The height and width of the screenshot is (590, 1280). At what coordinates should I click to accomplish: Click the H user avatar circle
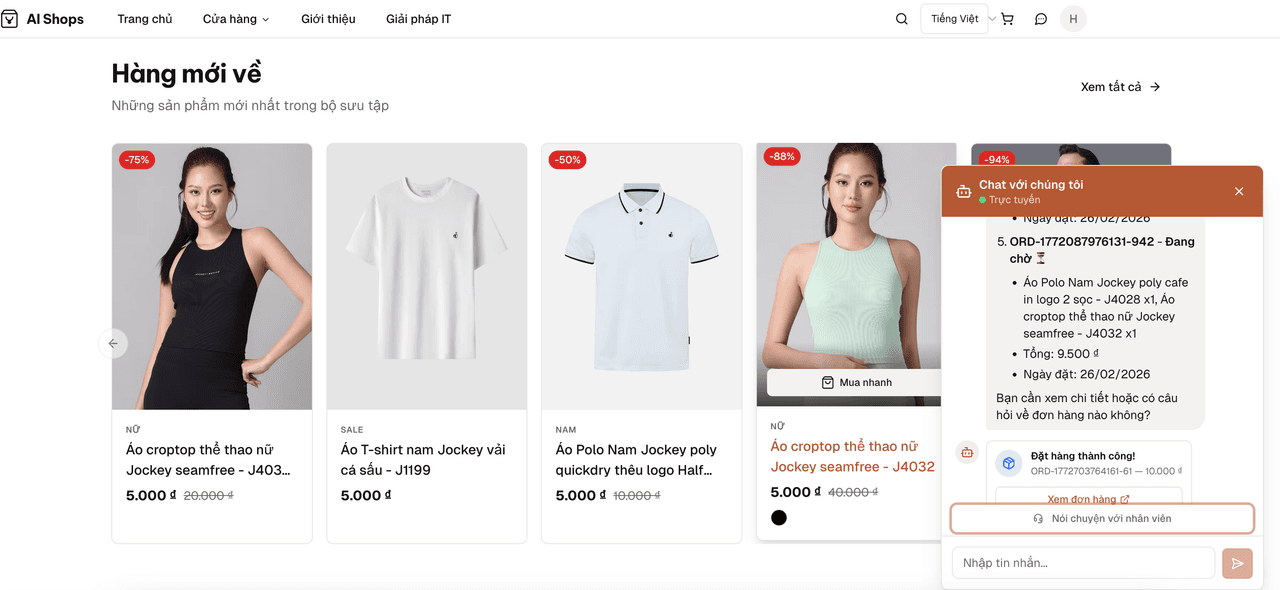(x=1073, y=18)
